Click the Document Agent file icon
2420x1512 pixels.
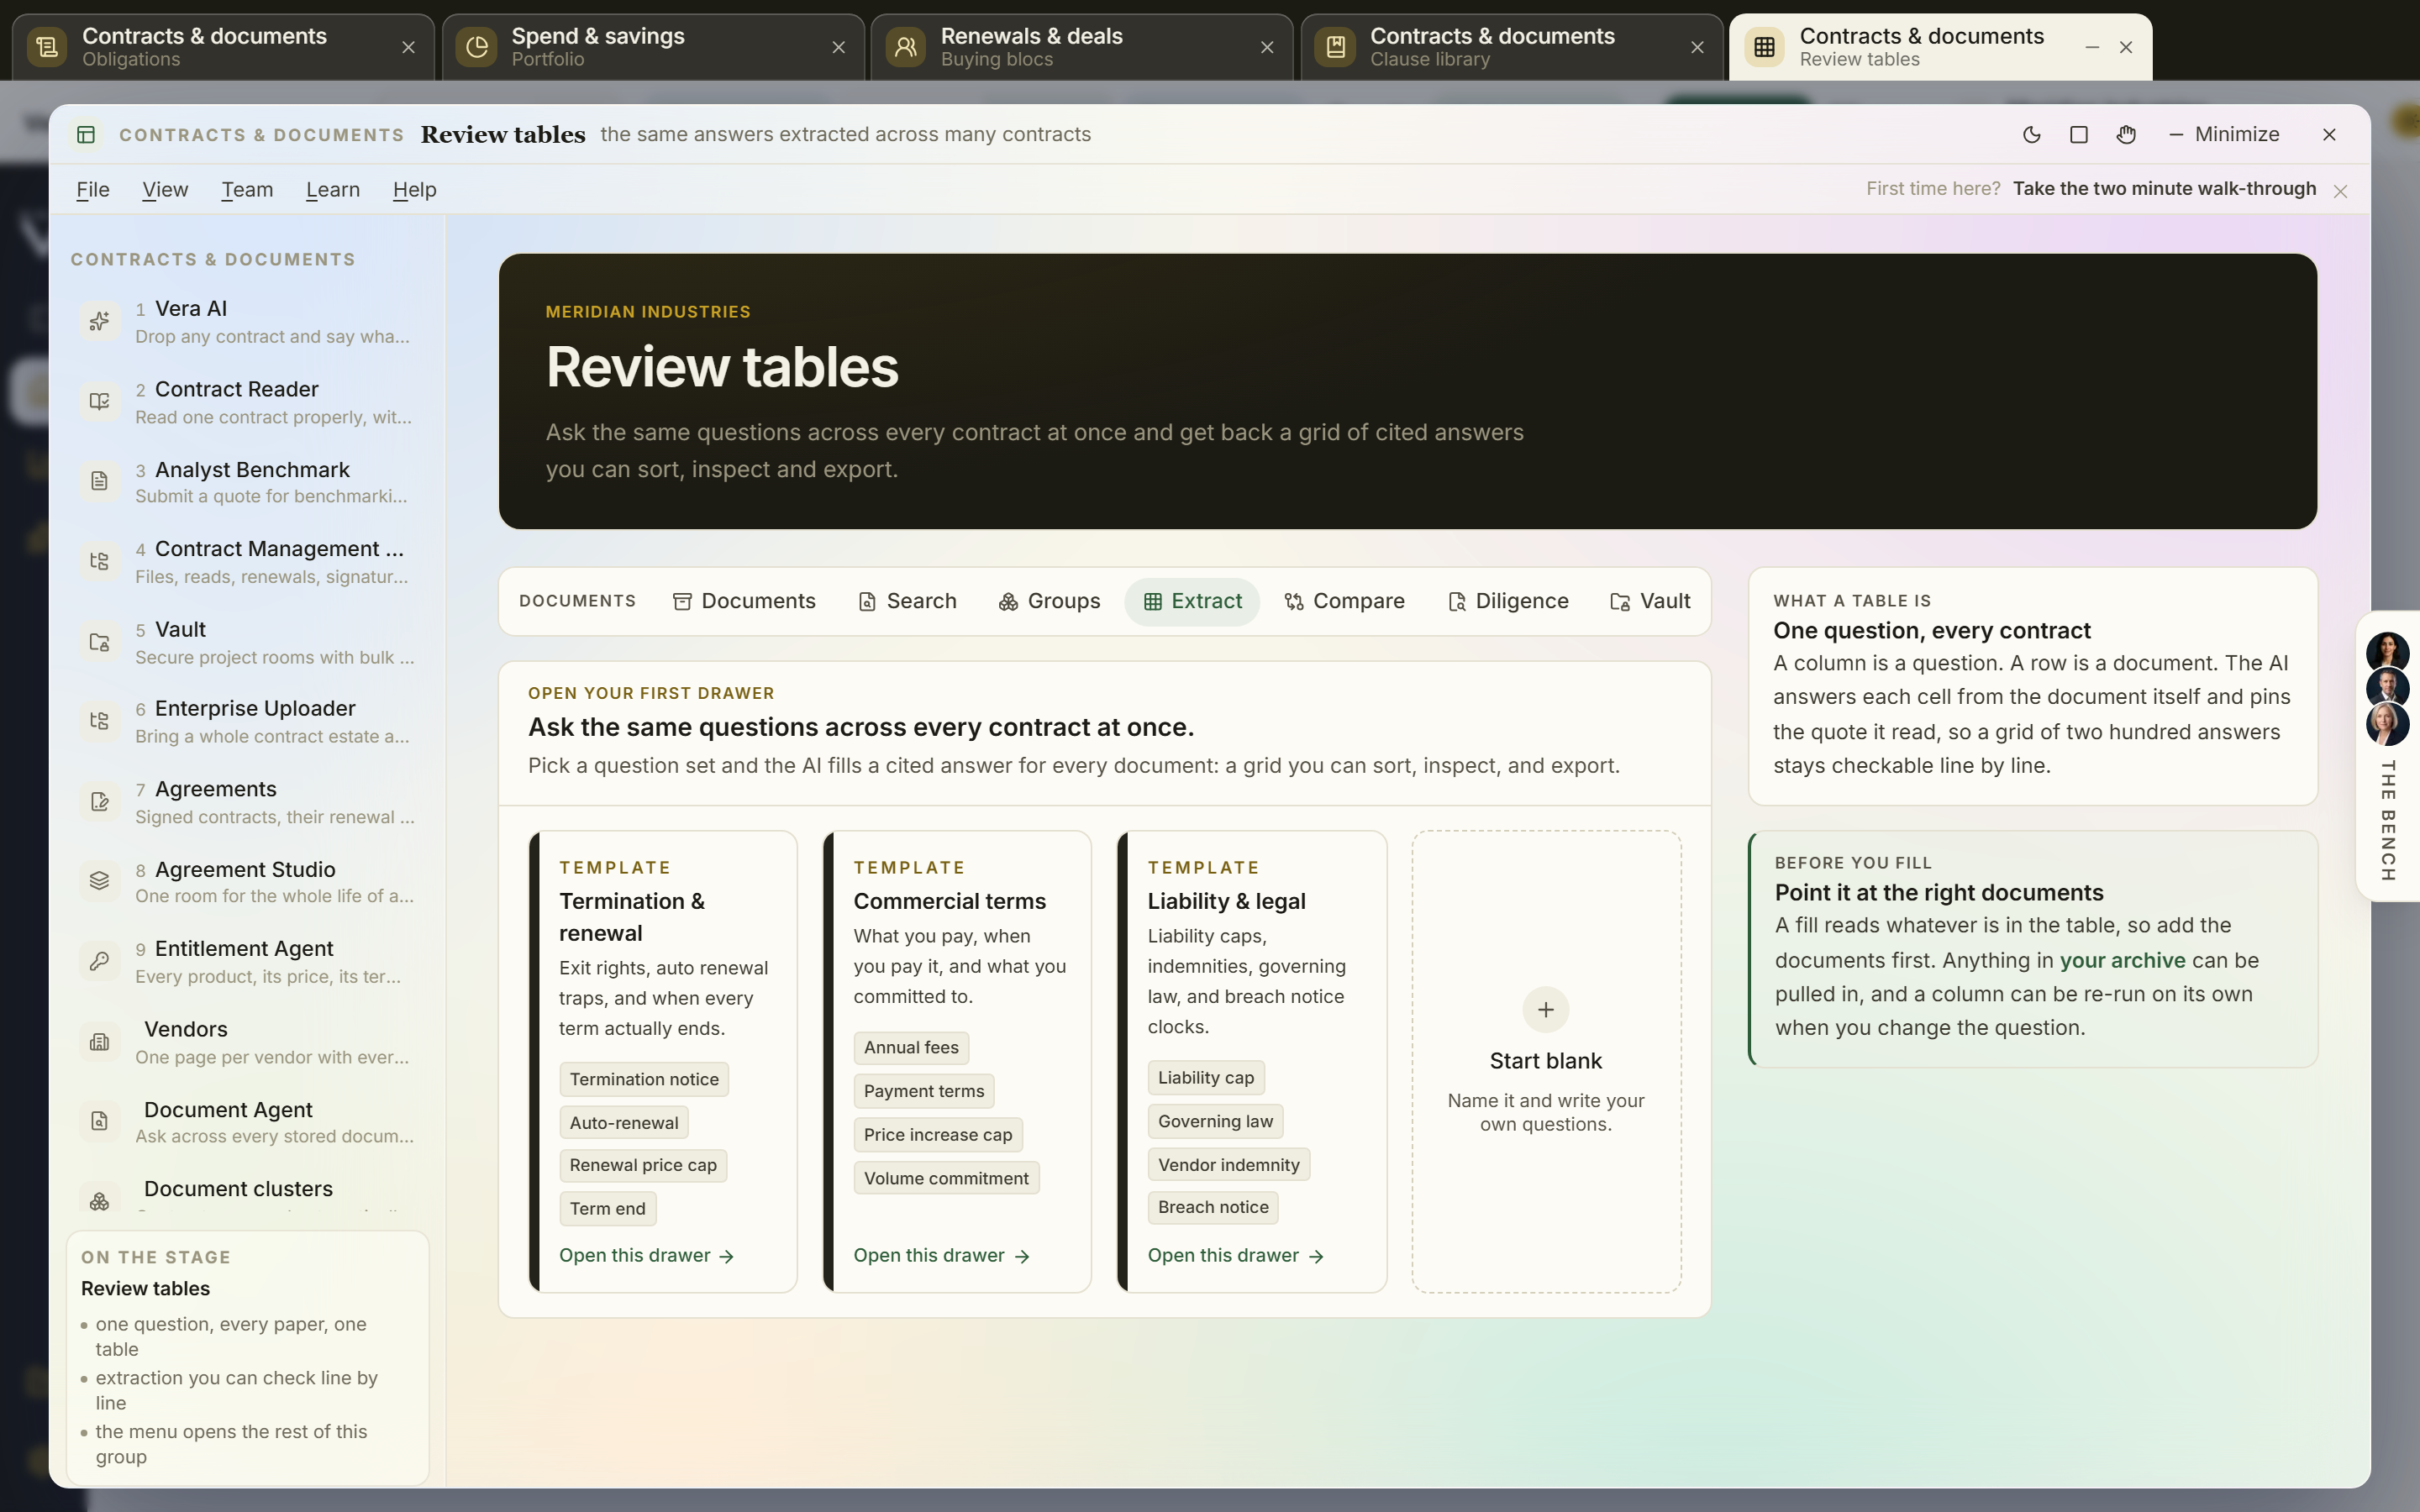point(99,1121)
